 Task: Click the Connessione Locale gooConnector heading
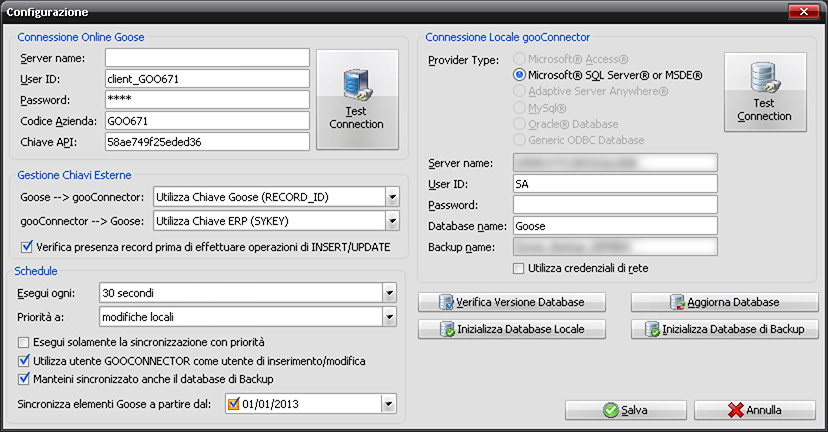tap(507, 37)
